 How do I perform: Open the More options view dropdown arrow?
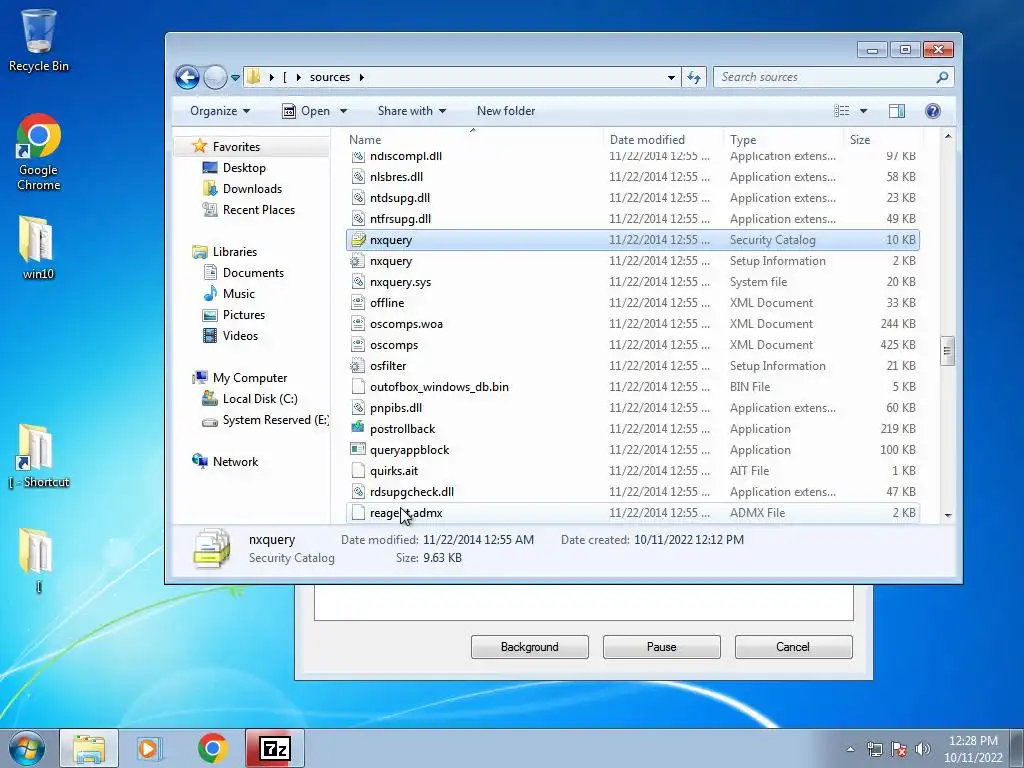863,111
